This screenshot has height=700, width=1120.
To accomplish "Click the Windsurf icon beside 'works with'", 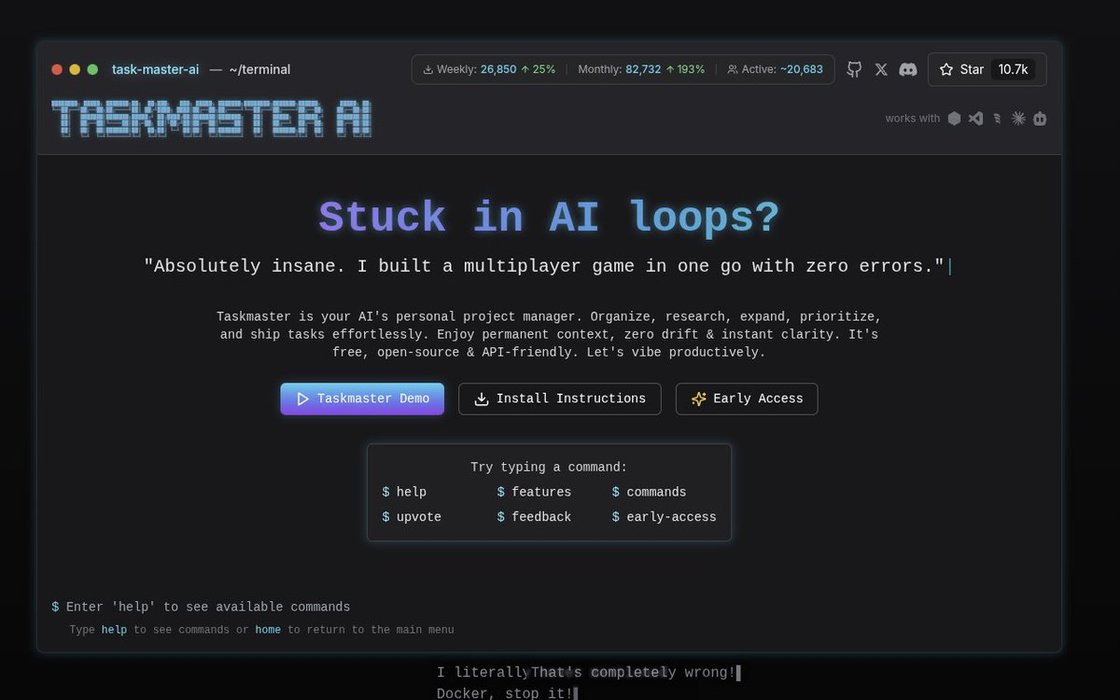I will coord(997,119).
